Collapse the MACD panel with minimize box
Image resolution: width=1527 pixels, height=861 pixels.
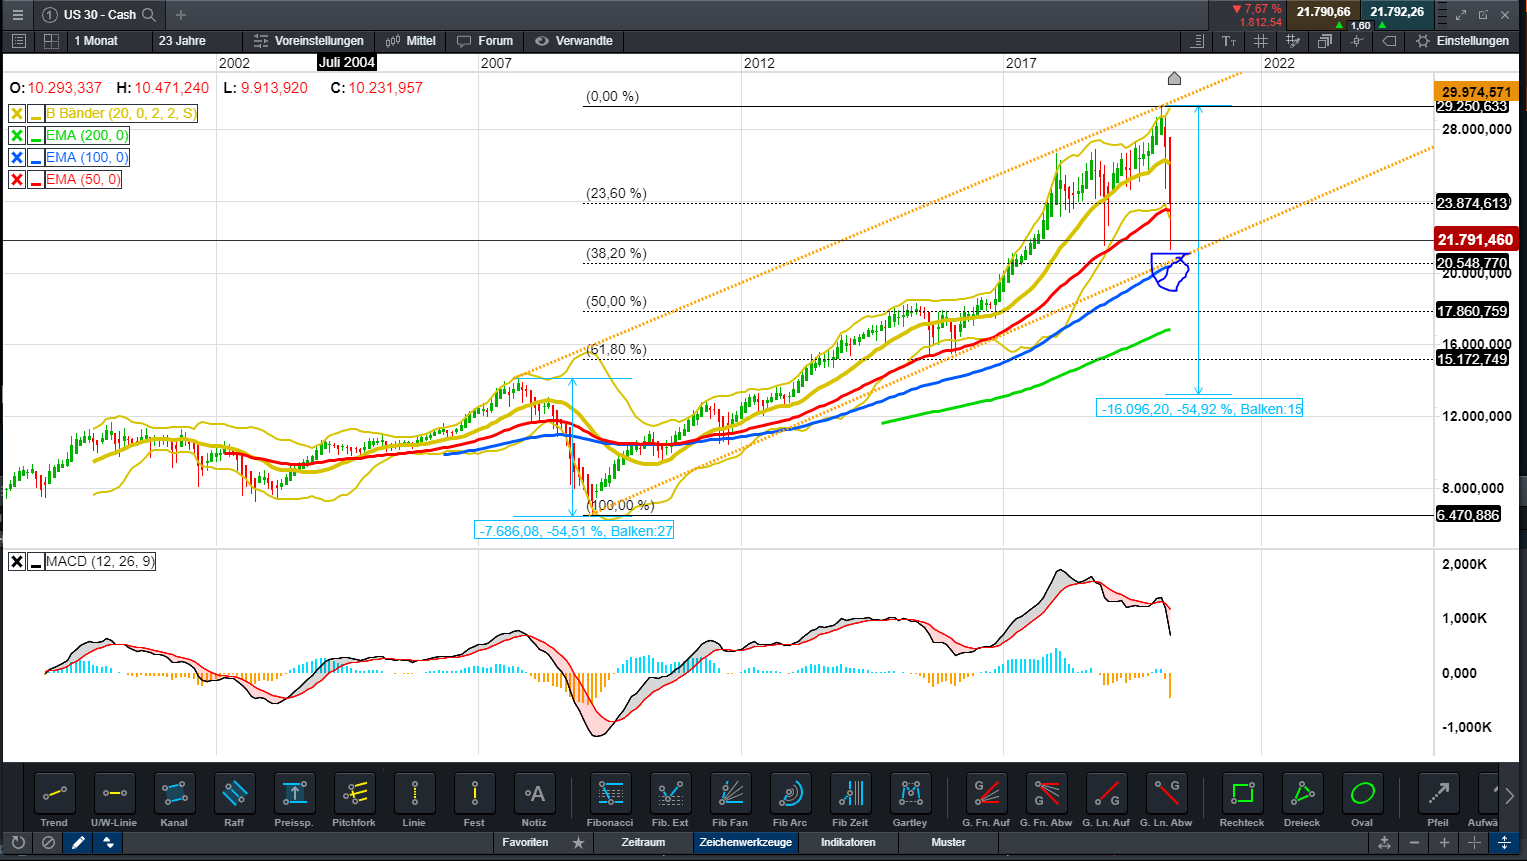36,562
